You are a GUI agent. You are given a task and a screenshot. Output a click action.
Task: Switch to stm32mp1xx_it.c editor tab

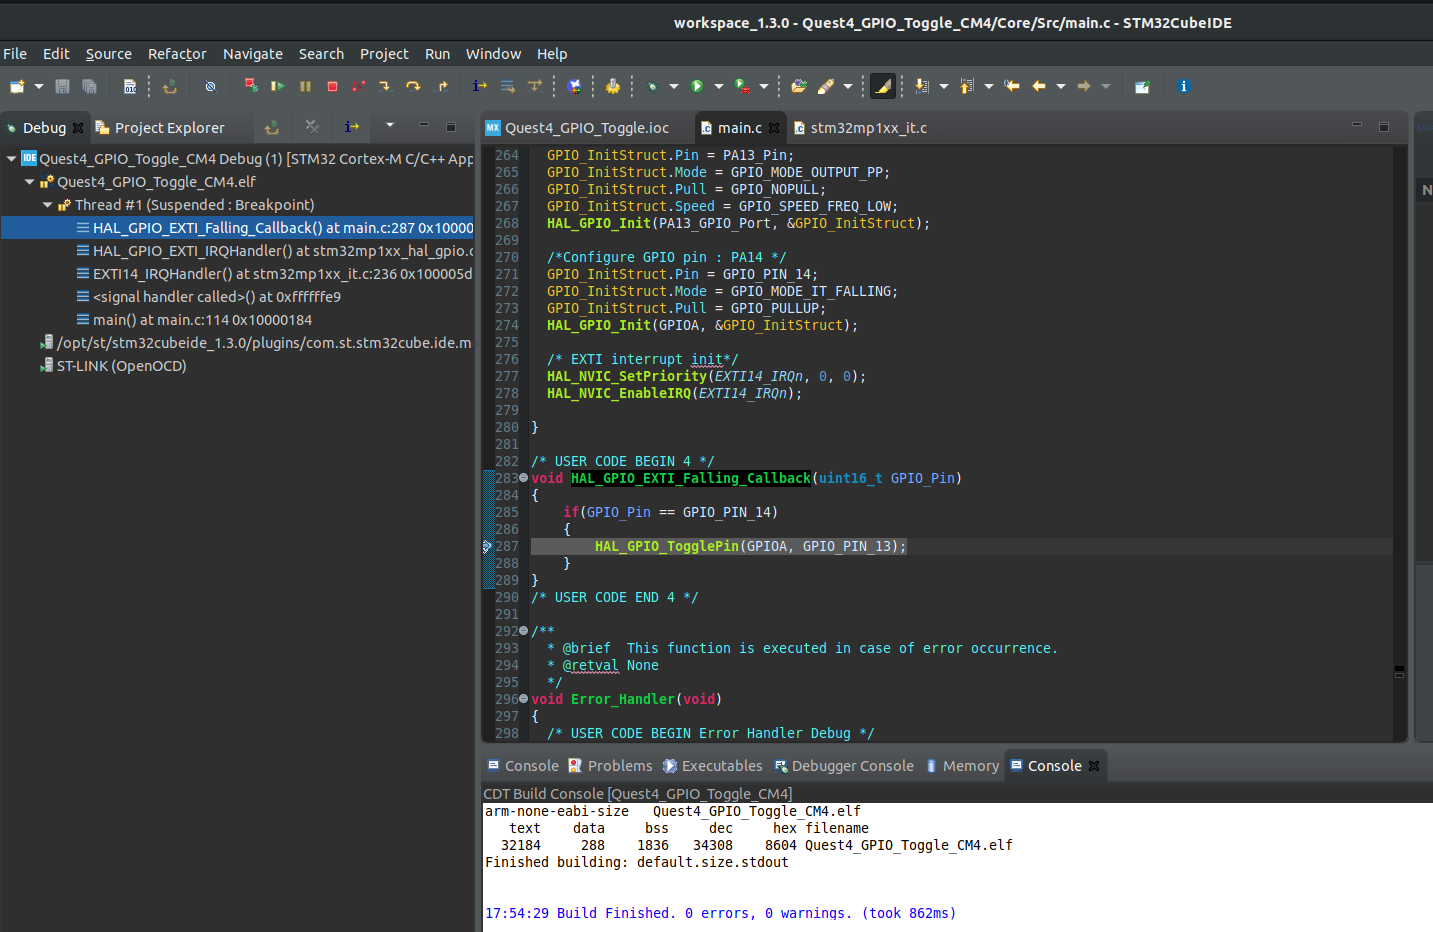pos(860,128)
